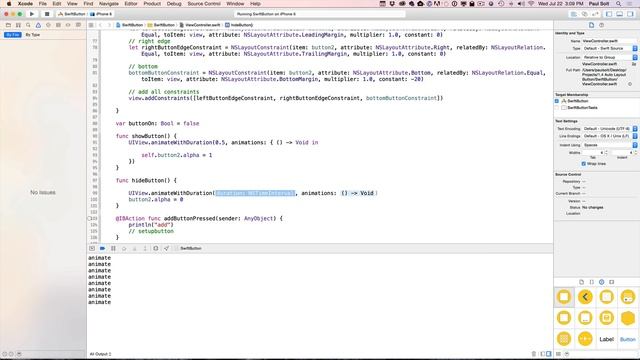
Task: Open the Location dropdown
Action: 610,58
